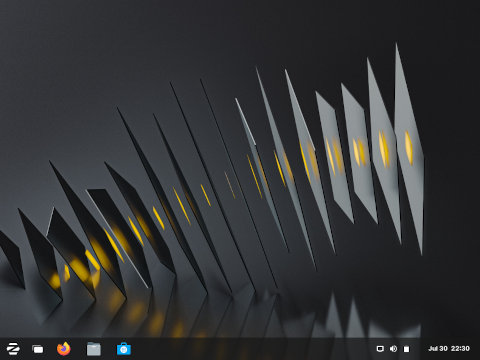Launch Firefox from the taskbar
480x360 pixels.
pyautogui.click(x=64, y=349)
